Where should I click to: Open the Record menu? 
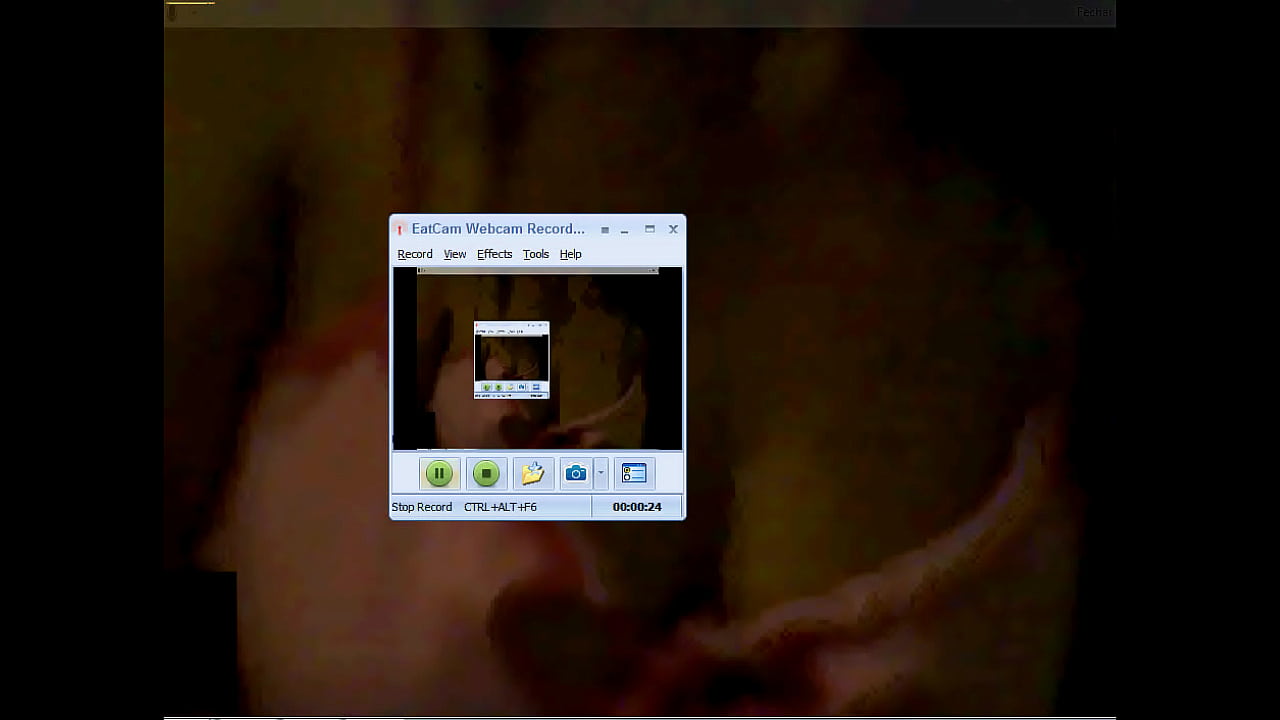415,254
